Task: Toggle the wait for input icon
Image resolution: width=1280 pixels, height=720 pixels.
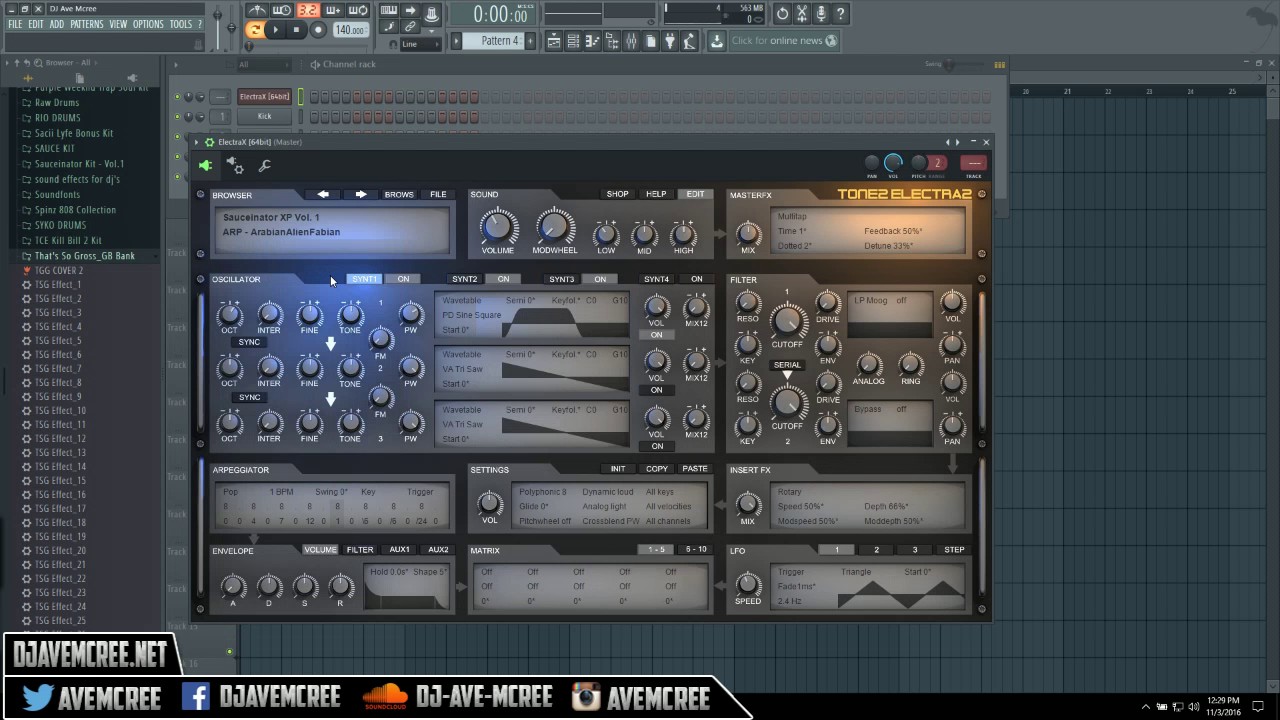Action: pyautogui.click(x=282, y=11)
